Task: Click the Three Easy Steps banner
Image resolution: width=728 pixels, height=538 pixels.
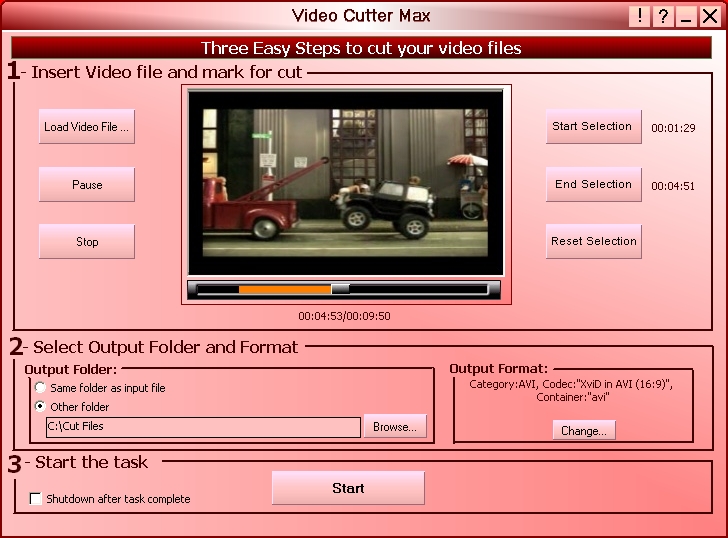Action: [361, 48]
